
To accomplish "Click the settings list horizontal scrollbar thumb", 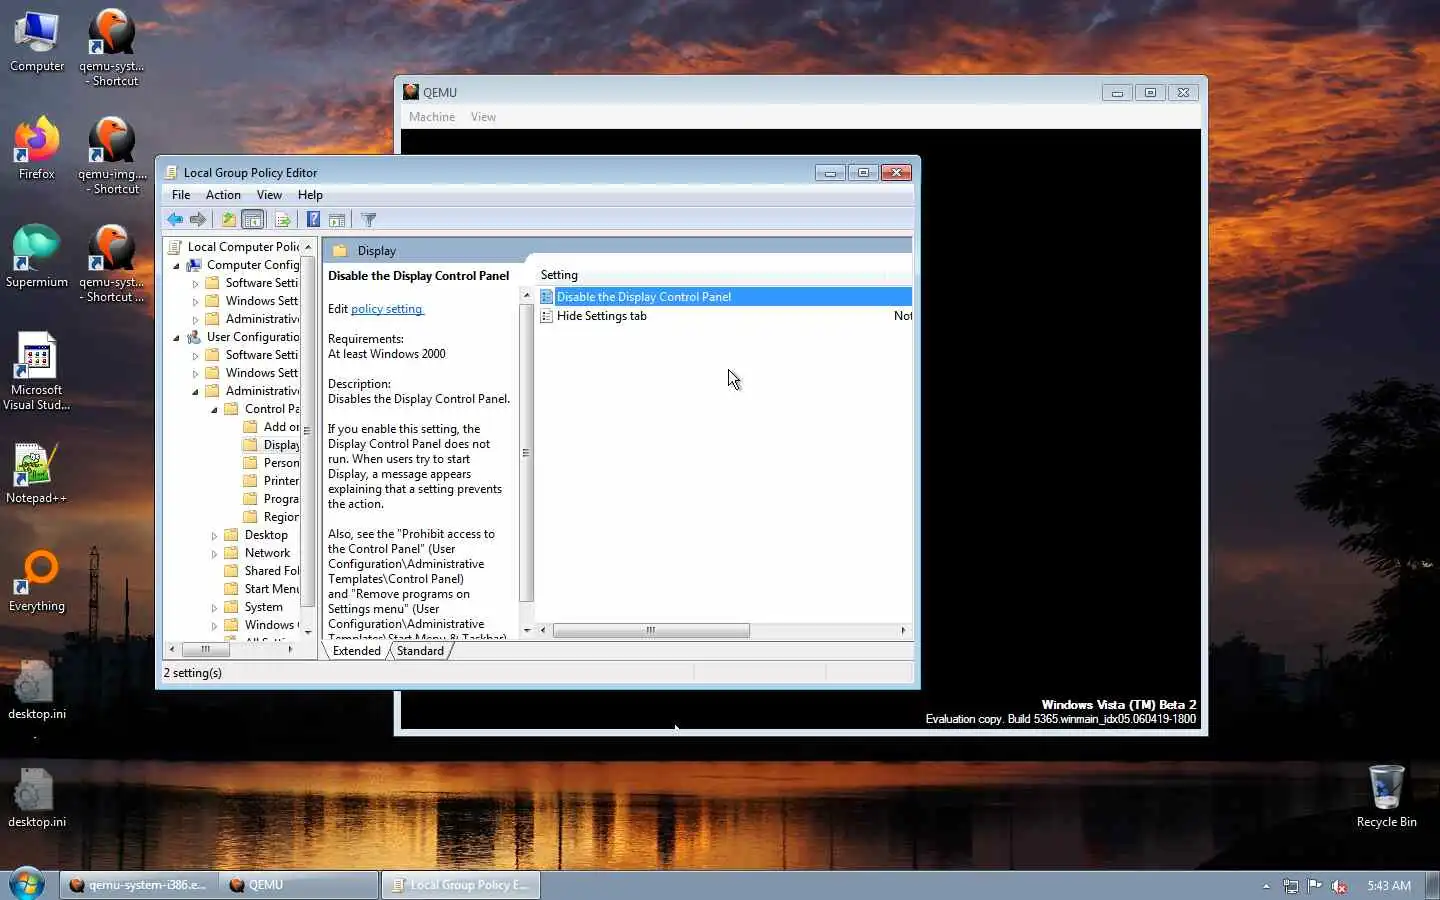I will (x=651, y=630).
